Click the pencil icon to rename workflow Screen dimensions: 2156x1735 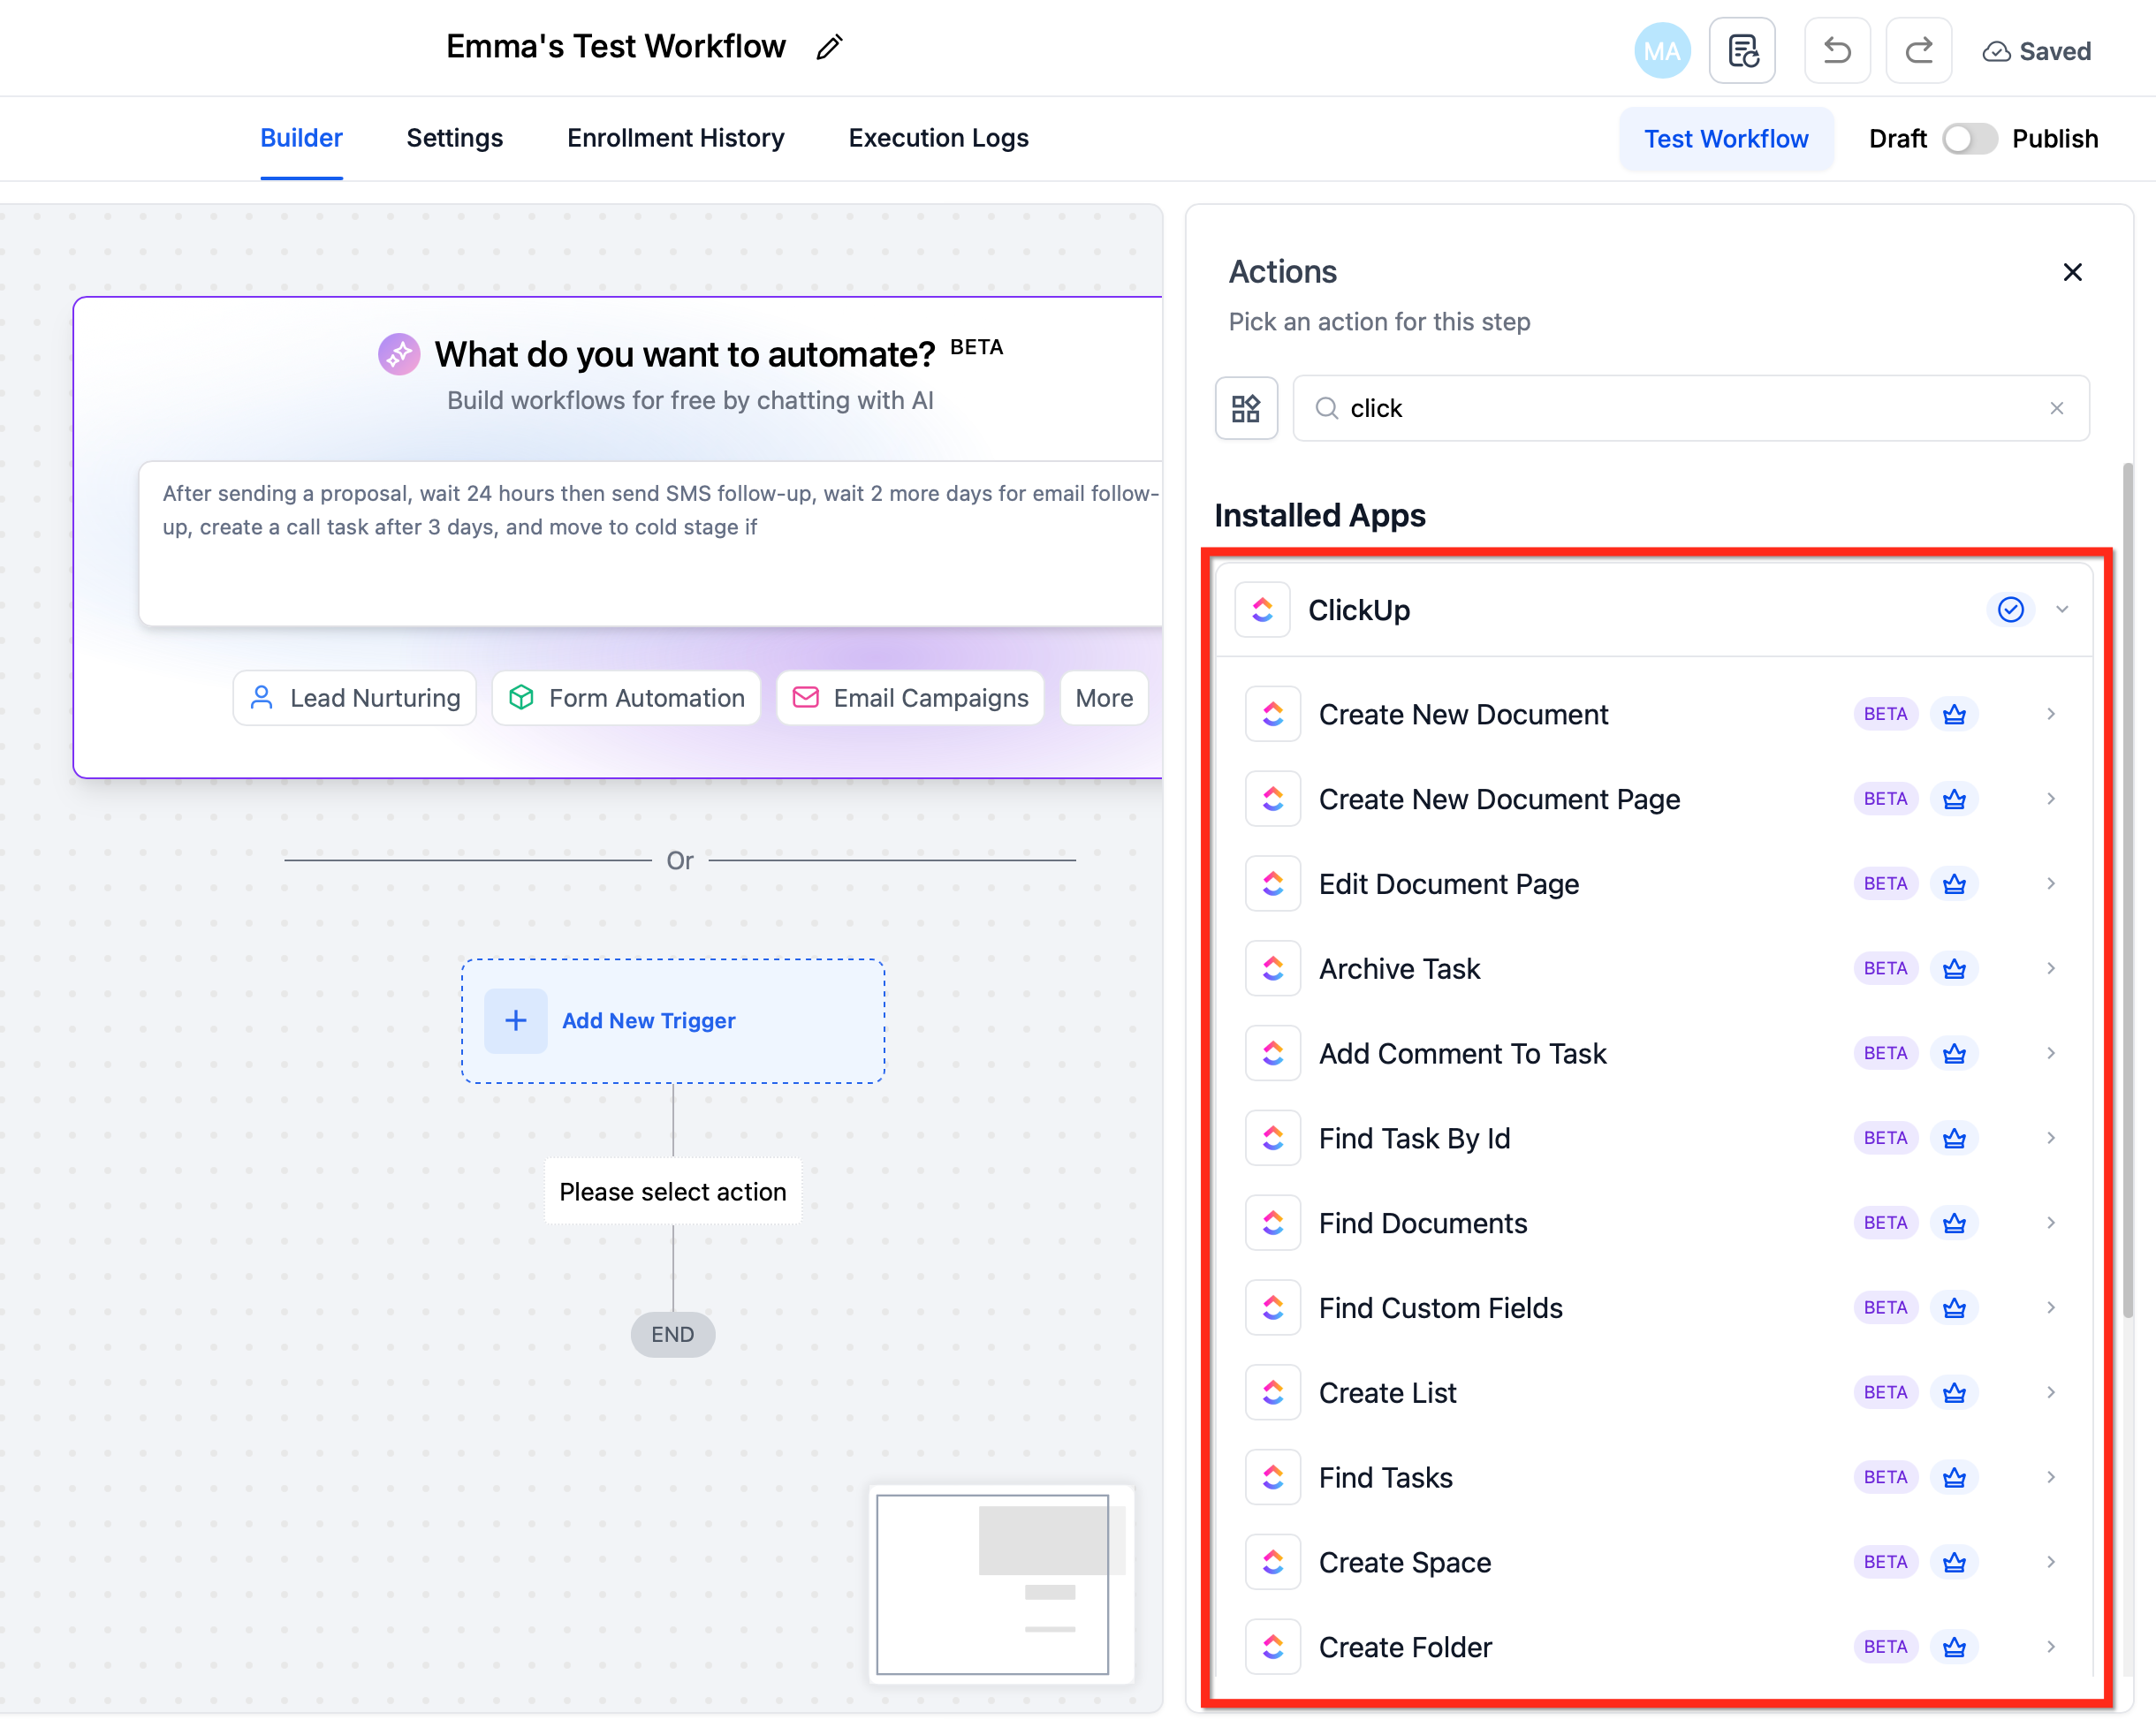829,47
